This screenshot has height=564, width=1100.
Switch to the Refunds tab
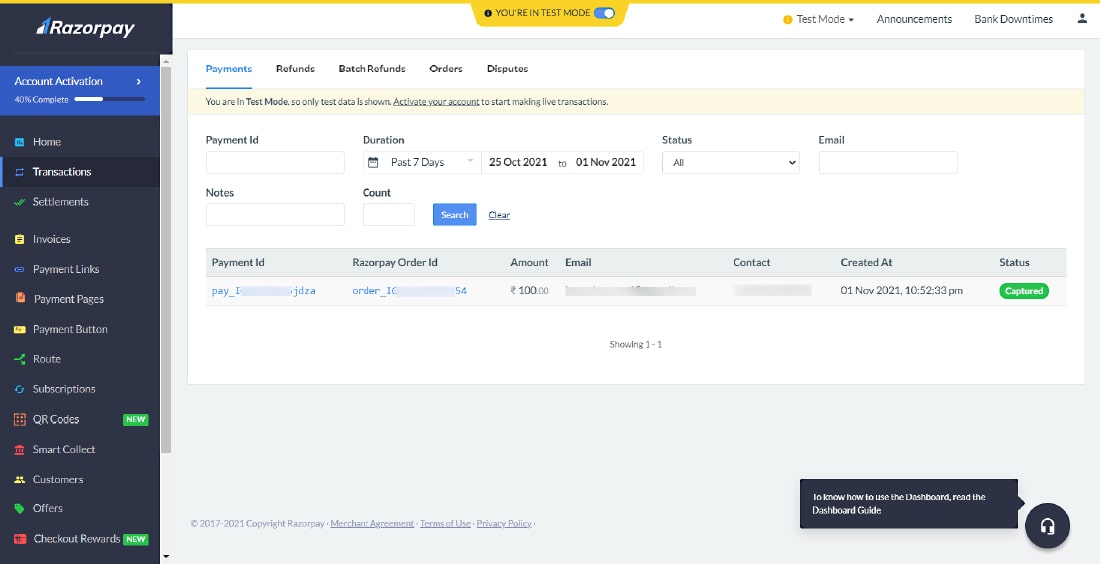[x=295, y=69]
